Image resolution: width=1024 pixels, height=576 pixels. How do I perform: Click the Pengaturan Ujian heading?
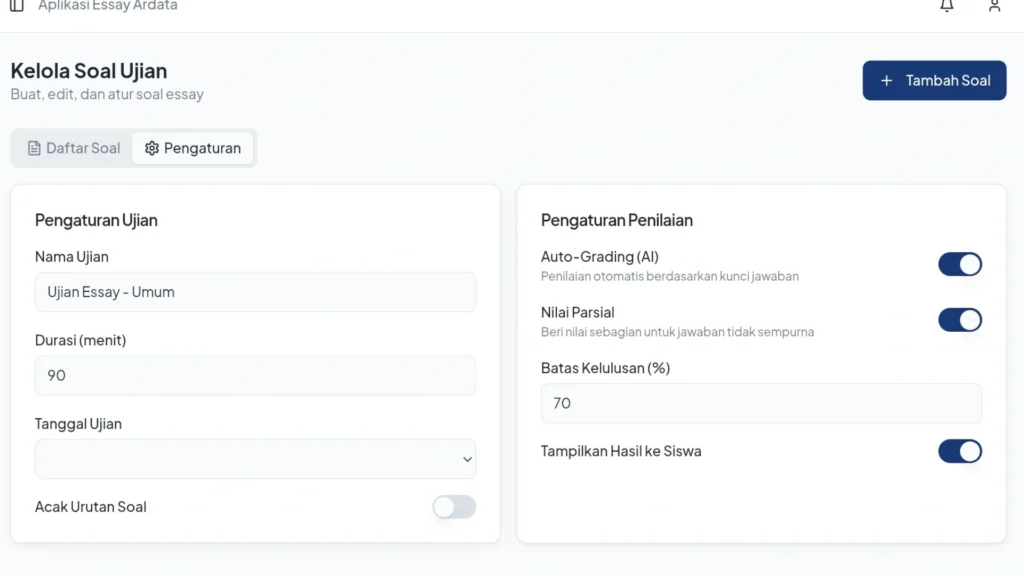click(96, 220)
